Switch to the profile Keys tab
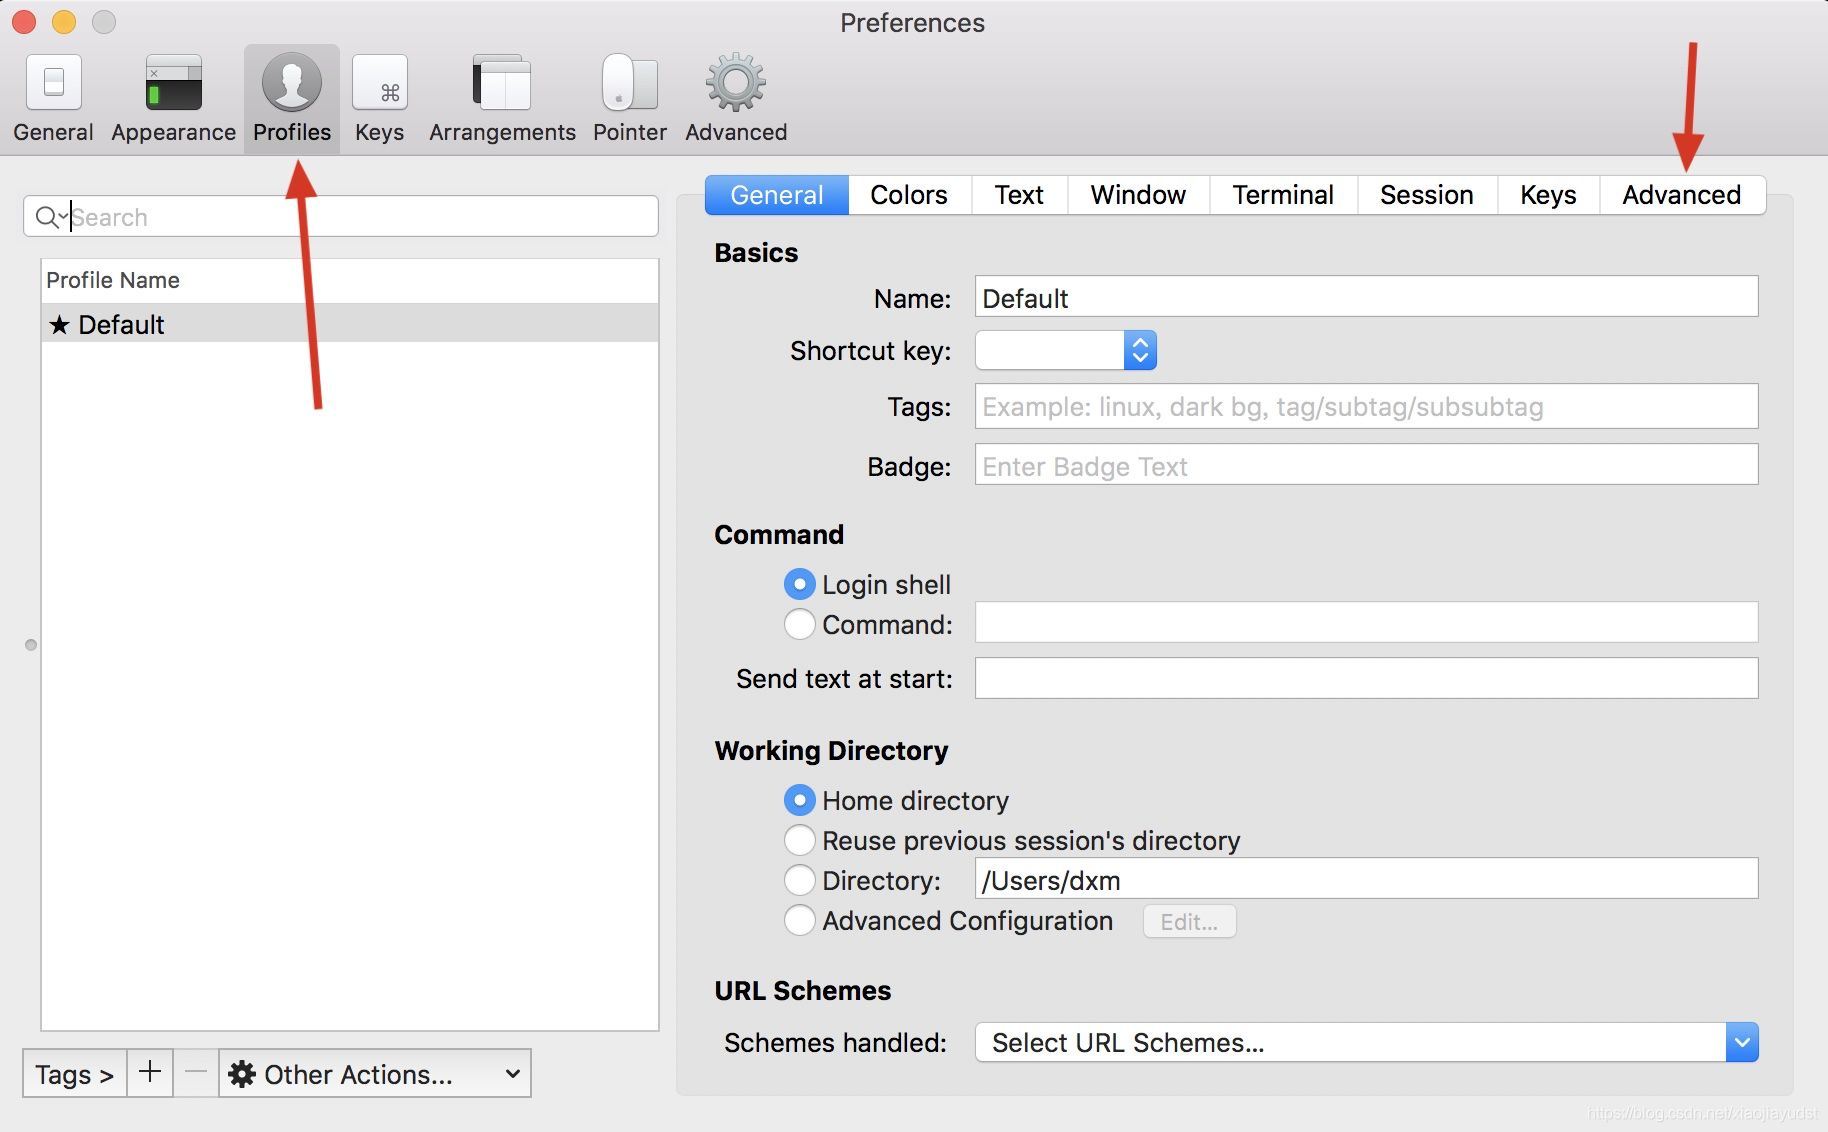 click(x=1548, y=195)
